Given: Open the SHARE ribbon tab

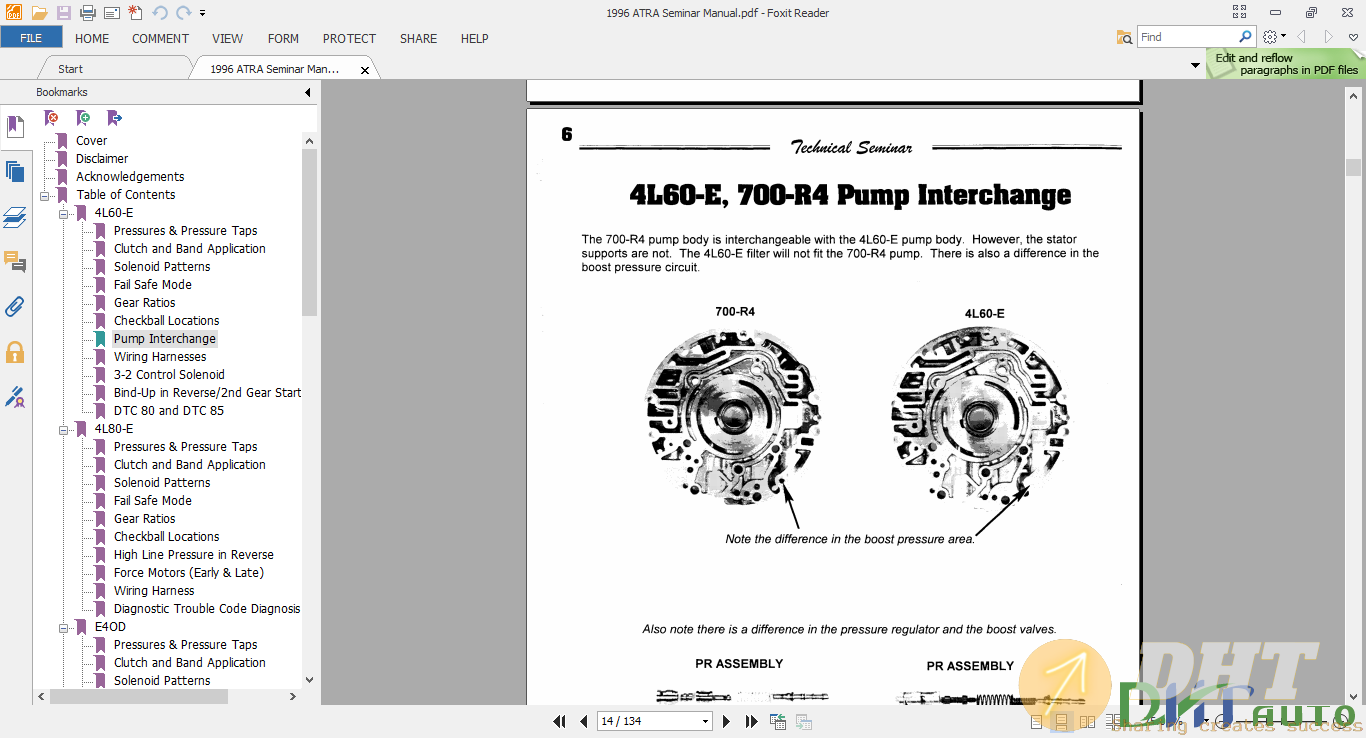Looking at the screenshot, I should pos(418,38).
